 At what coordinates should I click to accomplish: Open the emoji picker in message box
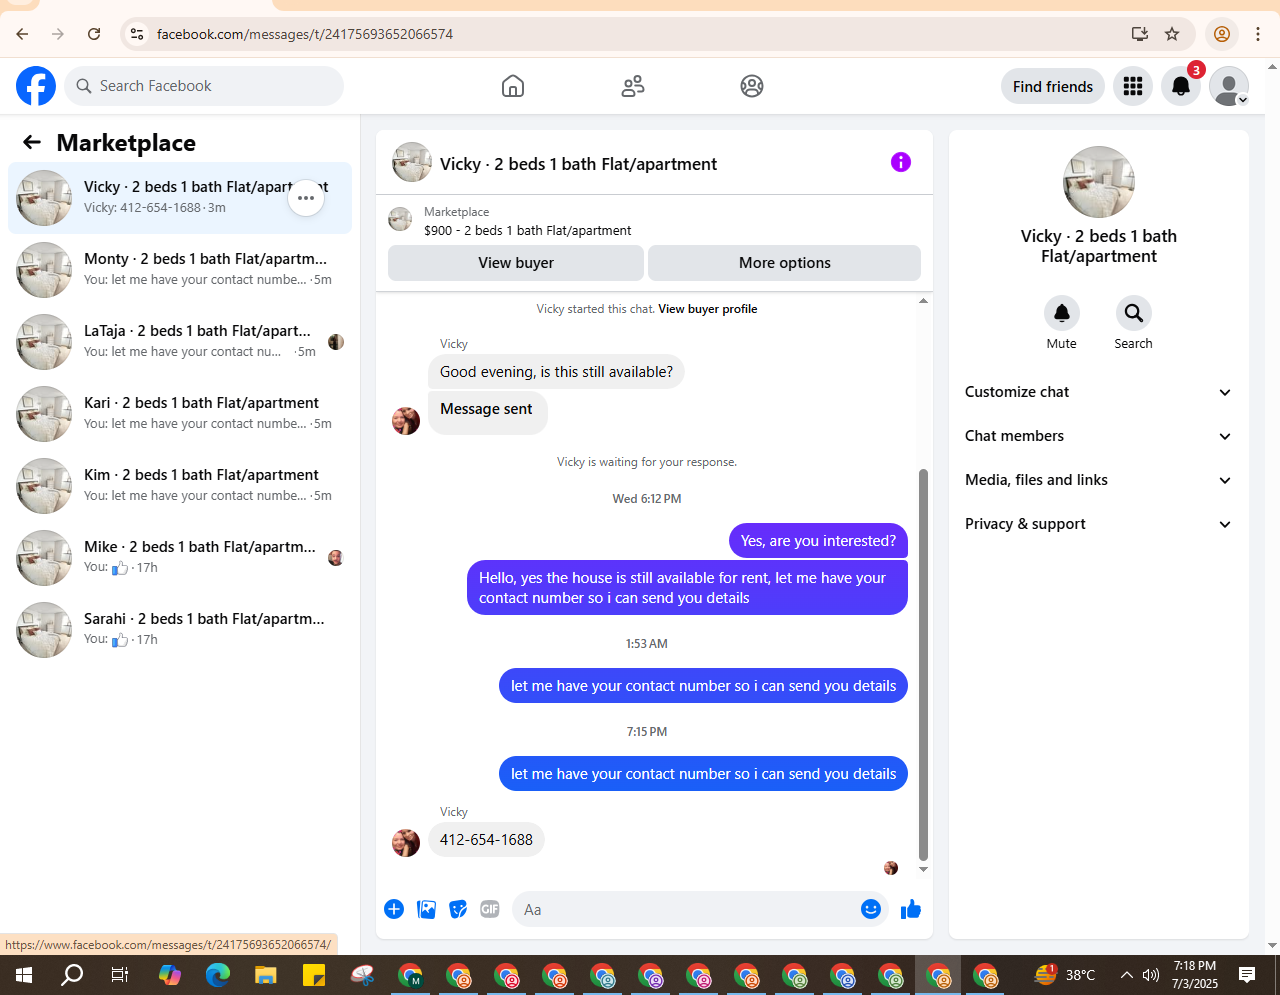[x=871, y=909]
